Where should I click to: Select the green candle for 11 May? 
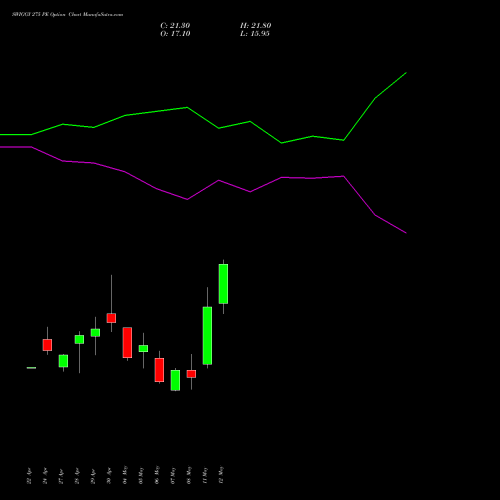tap(207, 335)
